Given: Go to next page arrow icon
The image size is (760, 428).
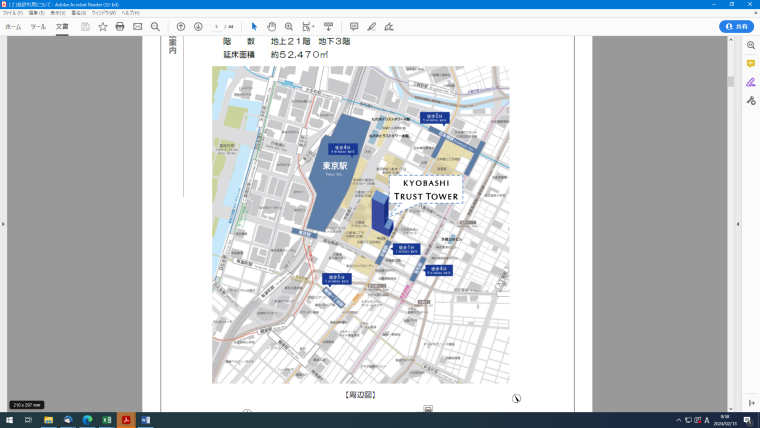Looking at the screenshot, I should 198,27.
